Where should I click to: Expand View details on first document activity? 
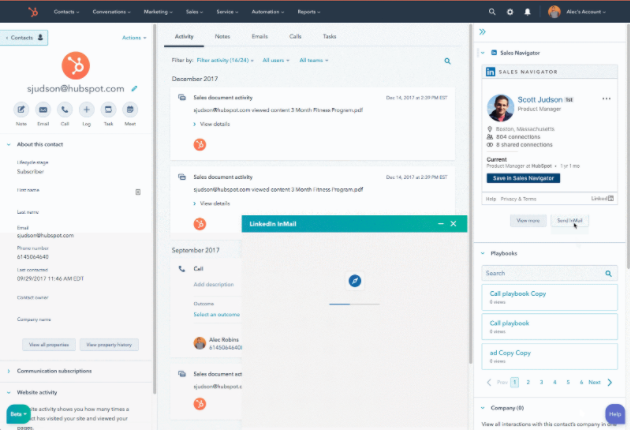point(211,124)
